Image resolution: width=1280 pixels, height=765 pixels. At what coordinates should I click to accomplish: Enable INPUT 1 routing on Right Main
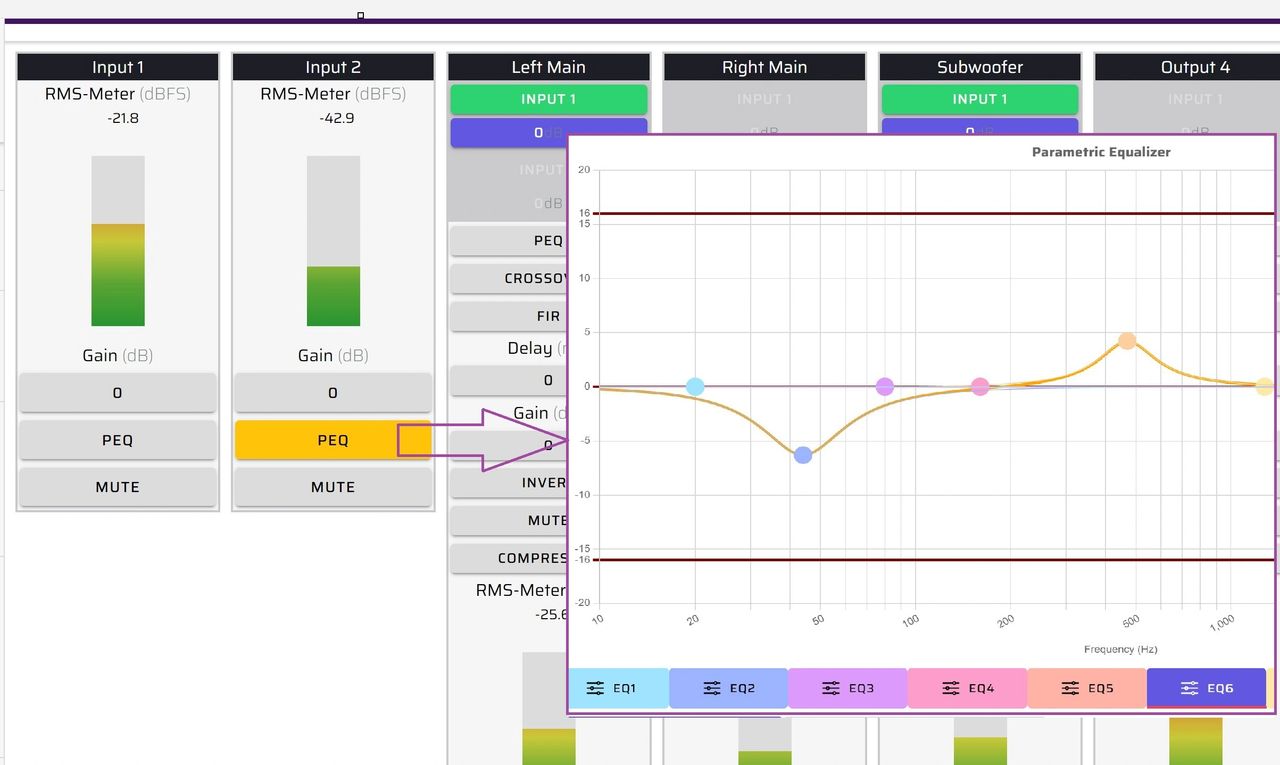764,99
